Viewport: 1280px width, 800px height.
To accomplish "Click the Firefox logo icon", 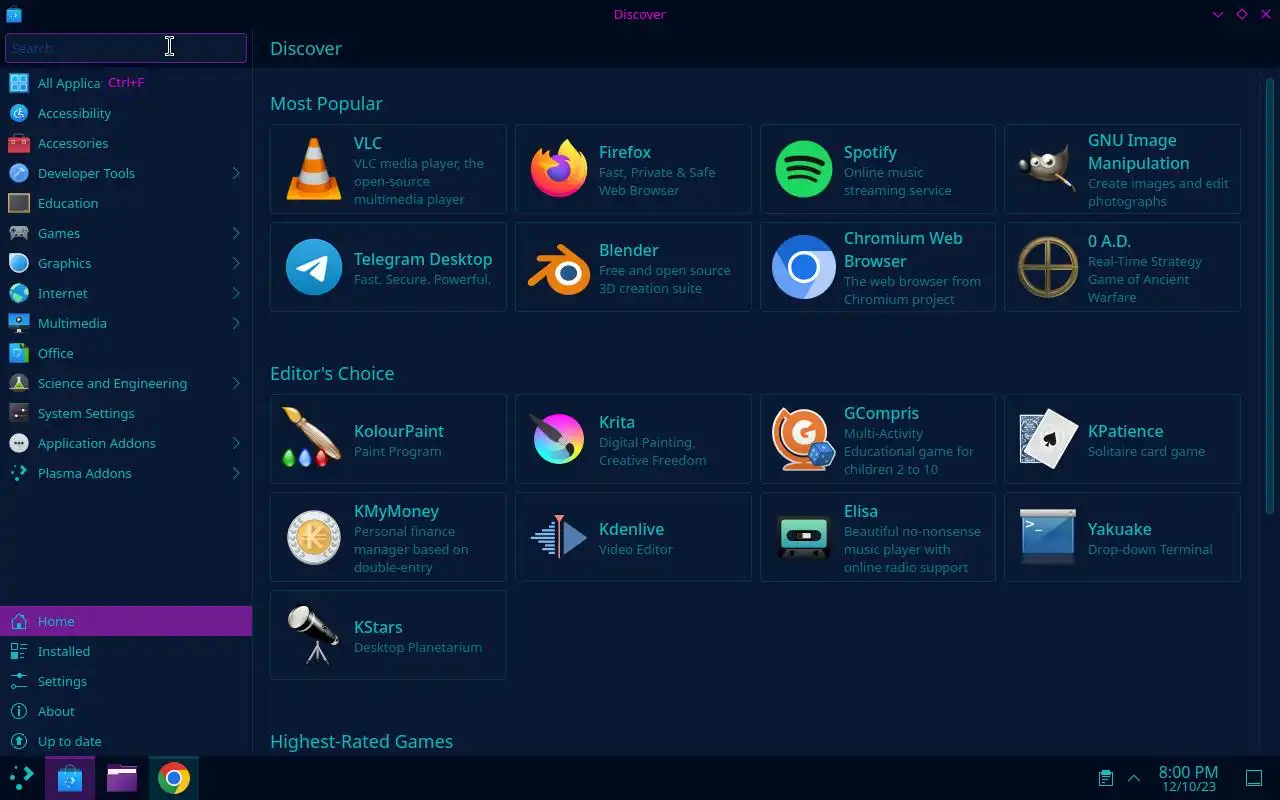I will 559,169.
